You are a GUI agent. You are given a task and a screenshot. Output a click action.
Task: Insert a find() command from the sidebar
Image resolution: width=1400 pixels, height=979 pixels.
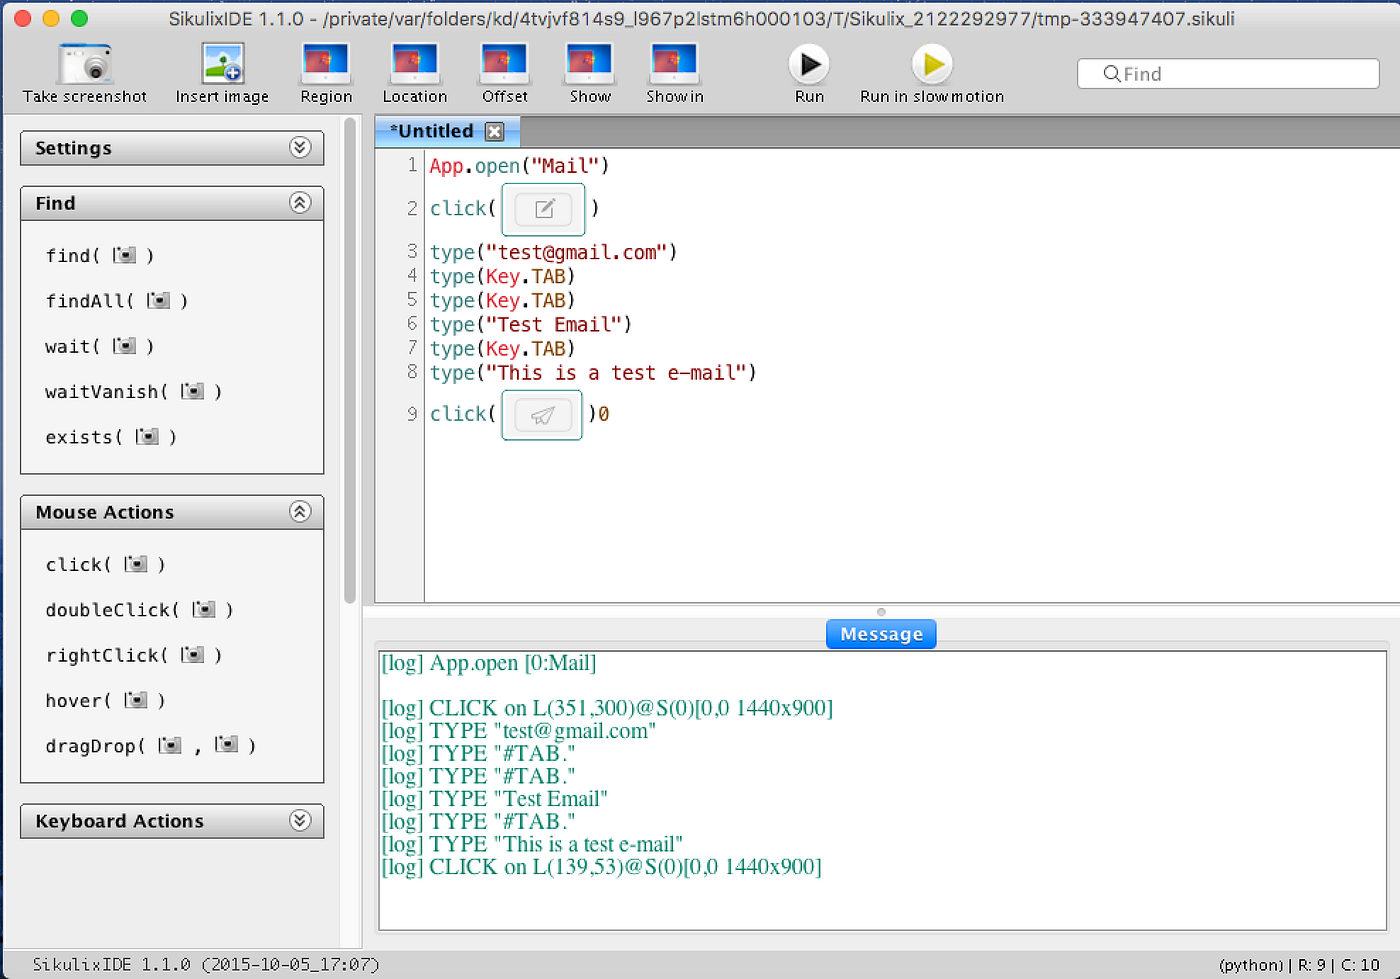point(98,255)
